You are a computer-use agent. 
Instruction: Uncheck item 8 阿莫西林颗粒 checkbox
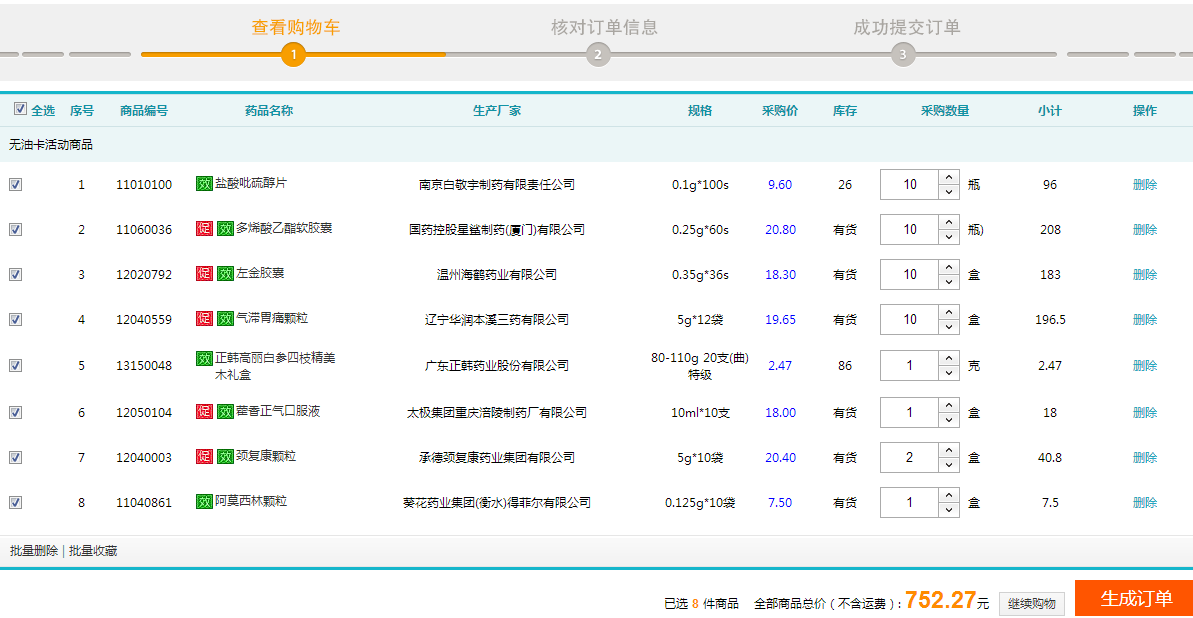point(15,502)
